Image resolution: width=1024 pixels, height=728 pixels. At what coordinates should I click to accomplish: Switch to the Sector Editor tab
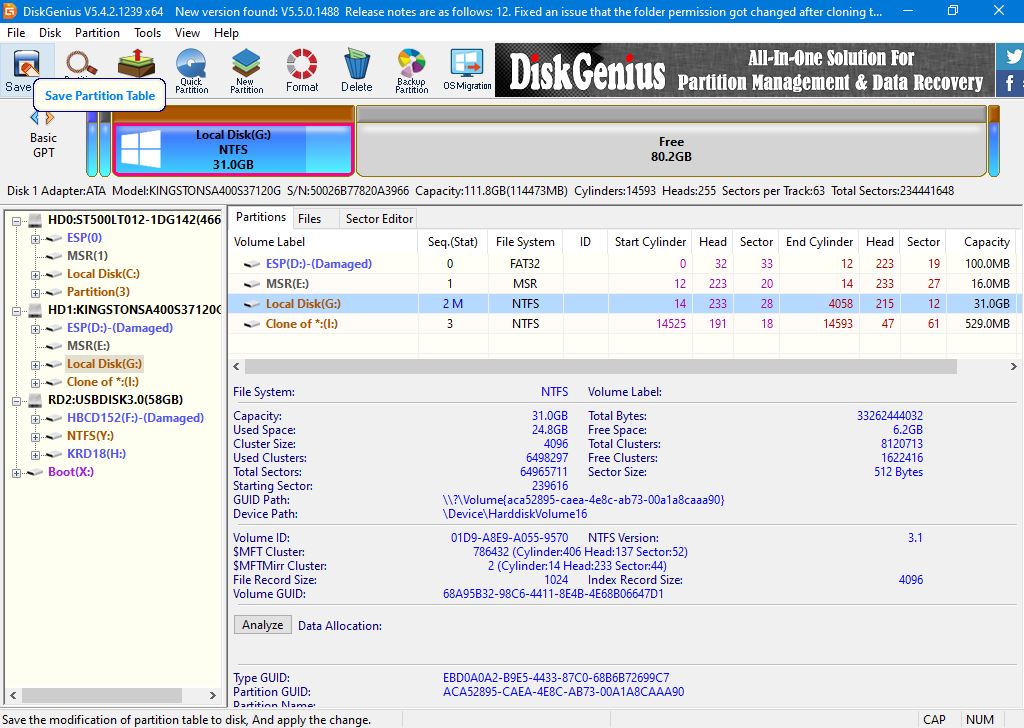[x=379, y=218]
